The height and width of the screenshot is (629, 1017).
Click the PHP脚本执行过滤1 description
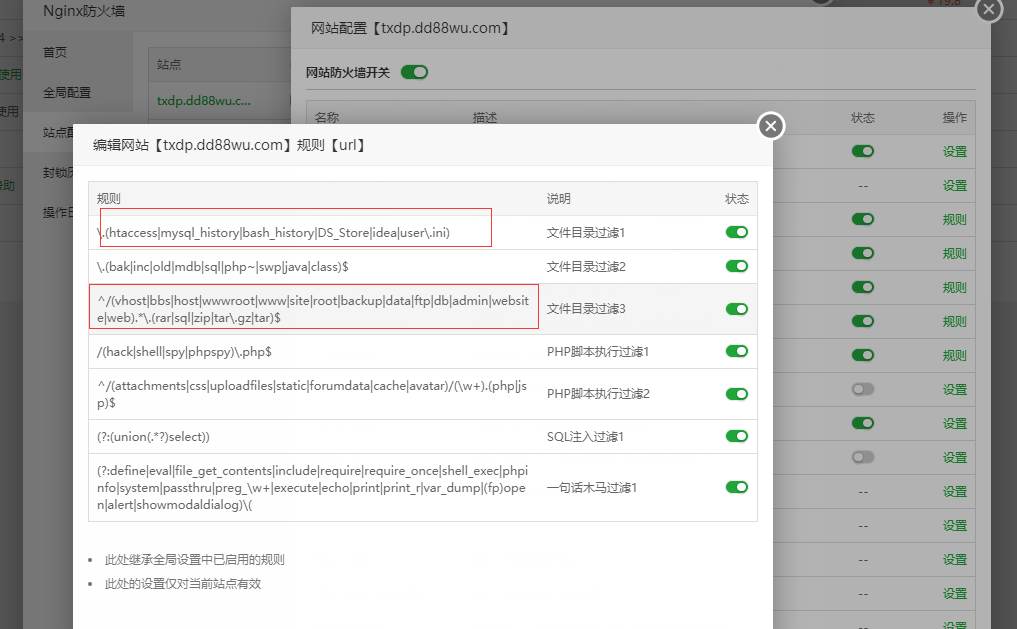[x=597, y=351]
